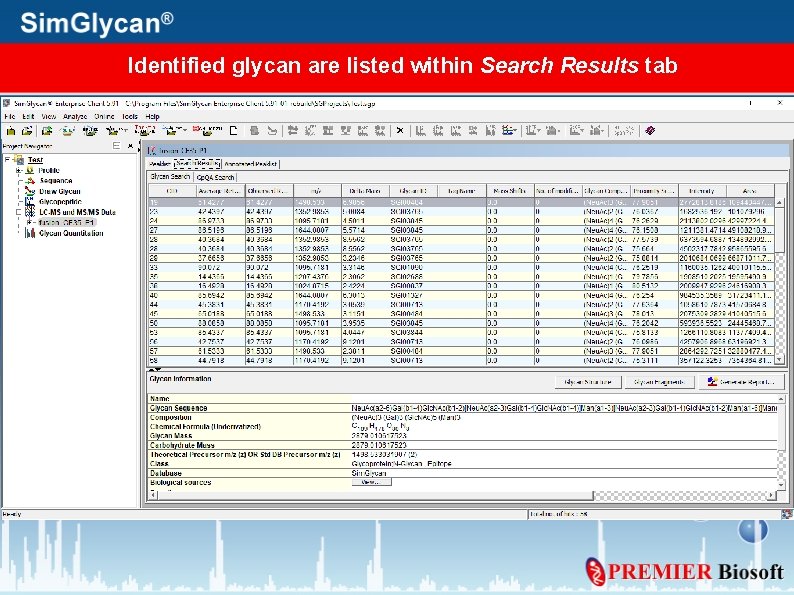
Task: Sort by the Delta Mass column header
Action: [365, 191]
